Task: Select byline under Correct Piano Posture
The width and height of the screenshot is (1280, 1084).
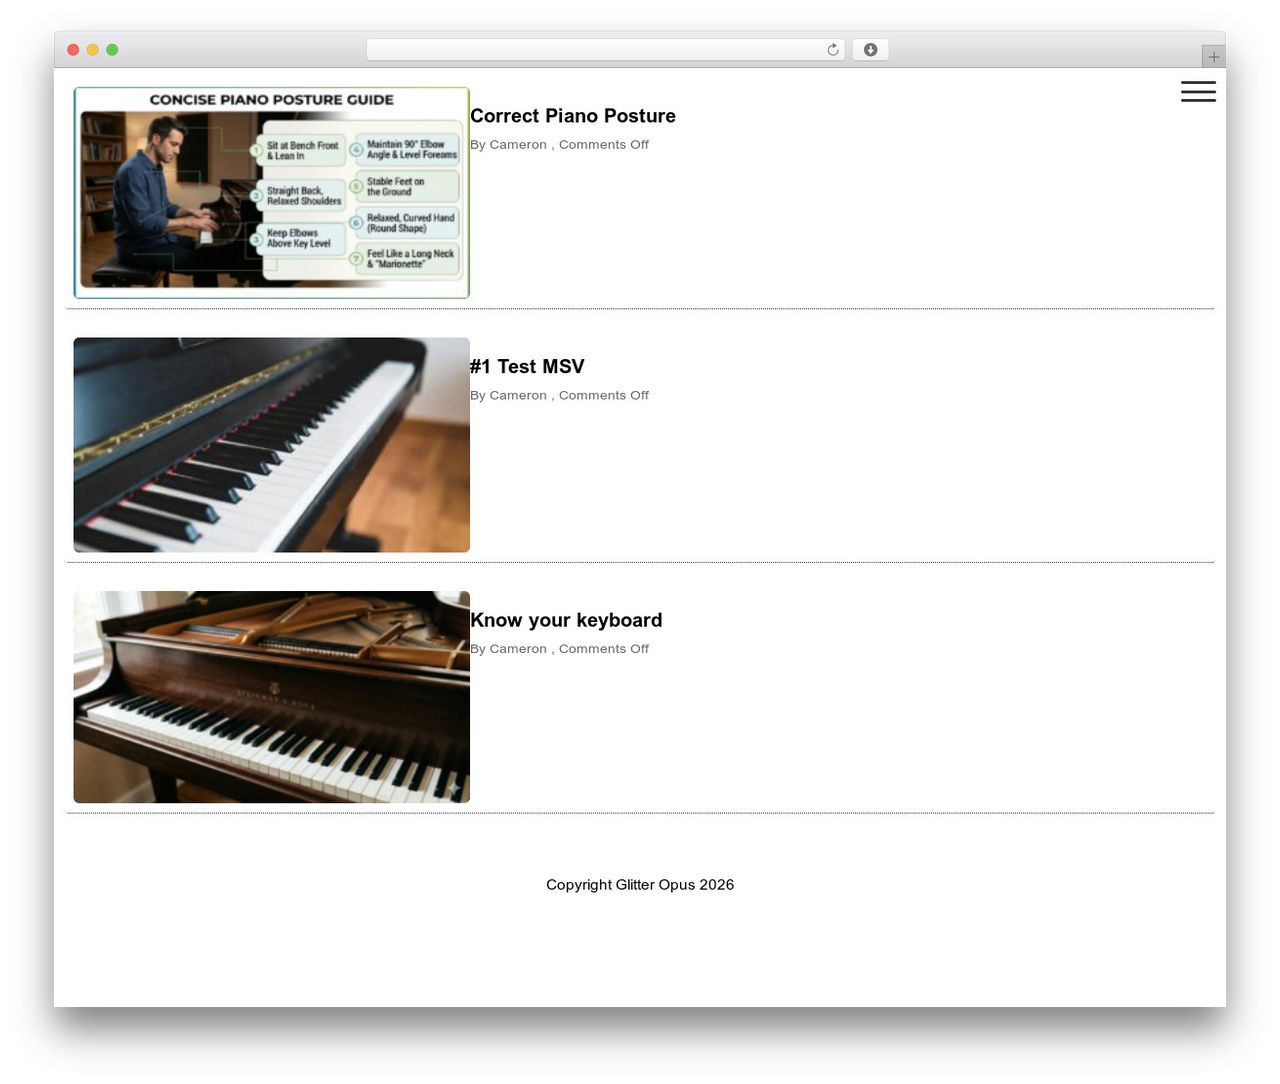Action: click(x=559, y=145)
